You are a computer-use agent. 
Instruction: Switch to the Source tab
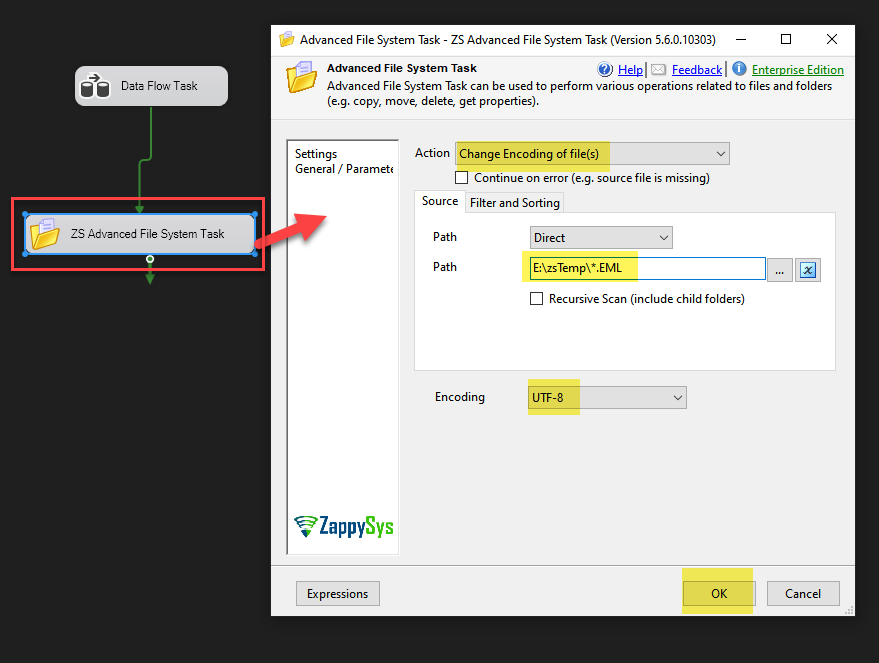440,201
